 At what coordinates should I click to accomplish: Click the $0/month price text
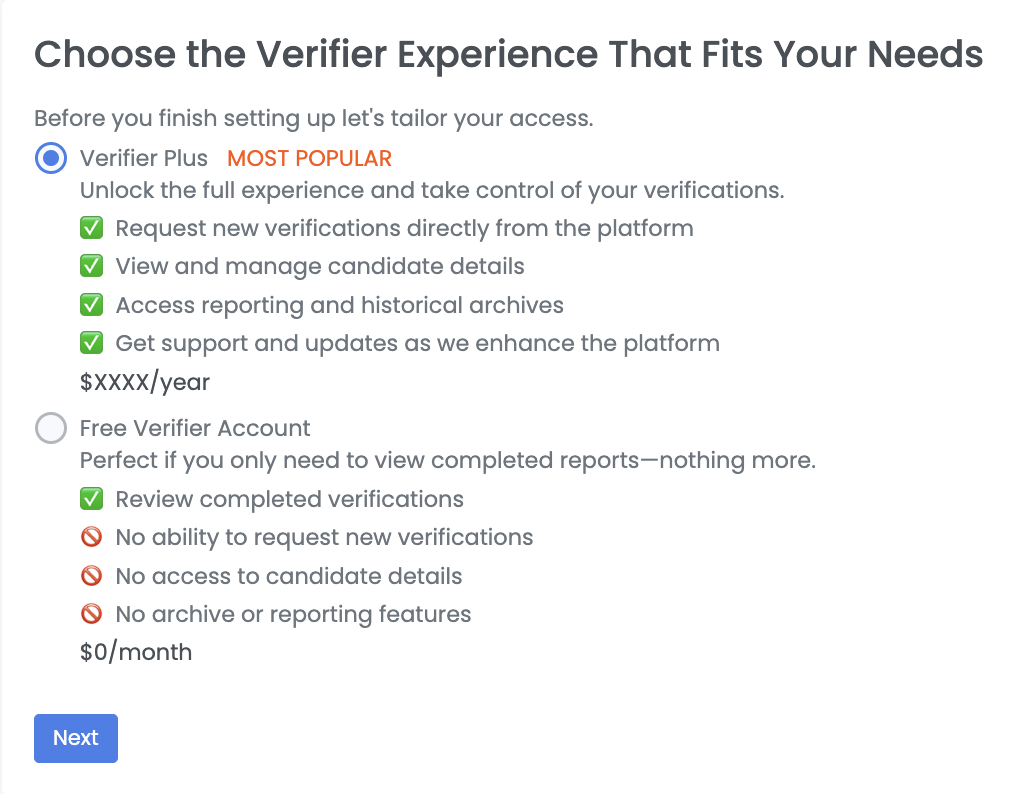[x=136, y=653]
